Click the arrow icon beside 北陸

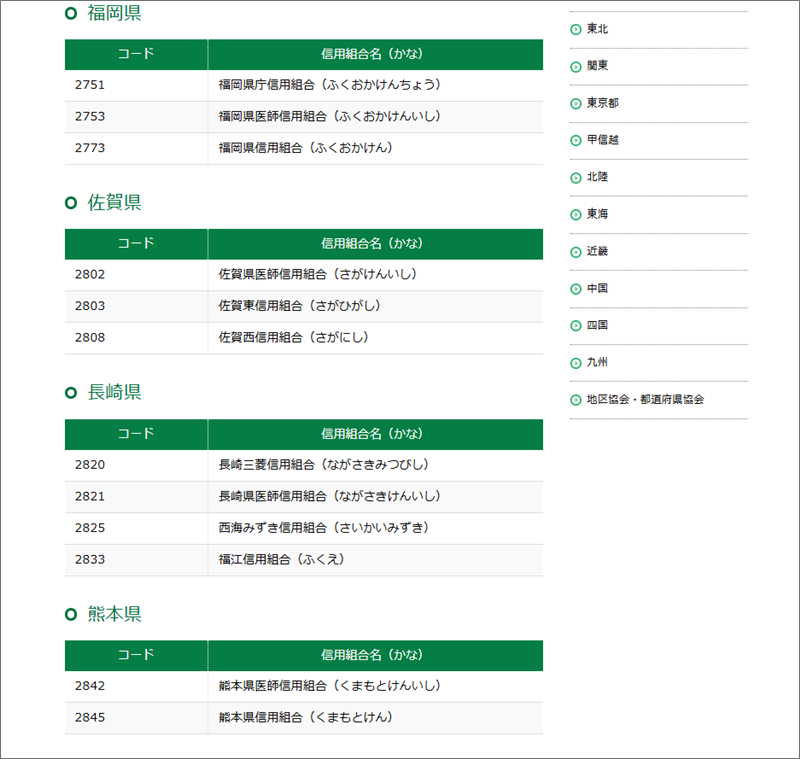576,178
